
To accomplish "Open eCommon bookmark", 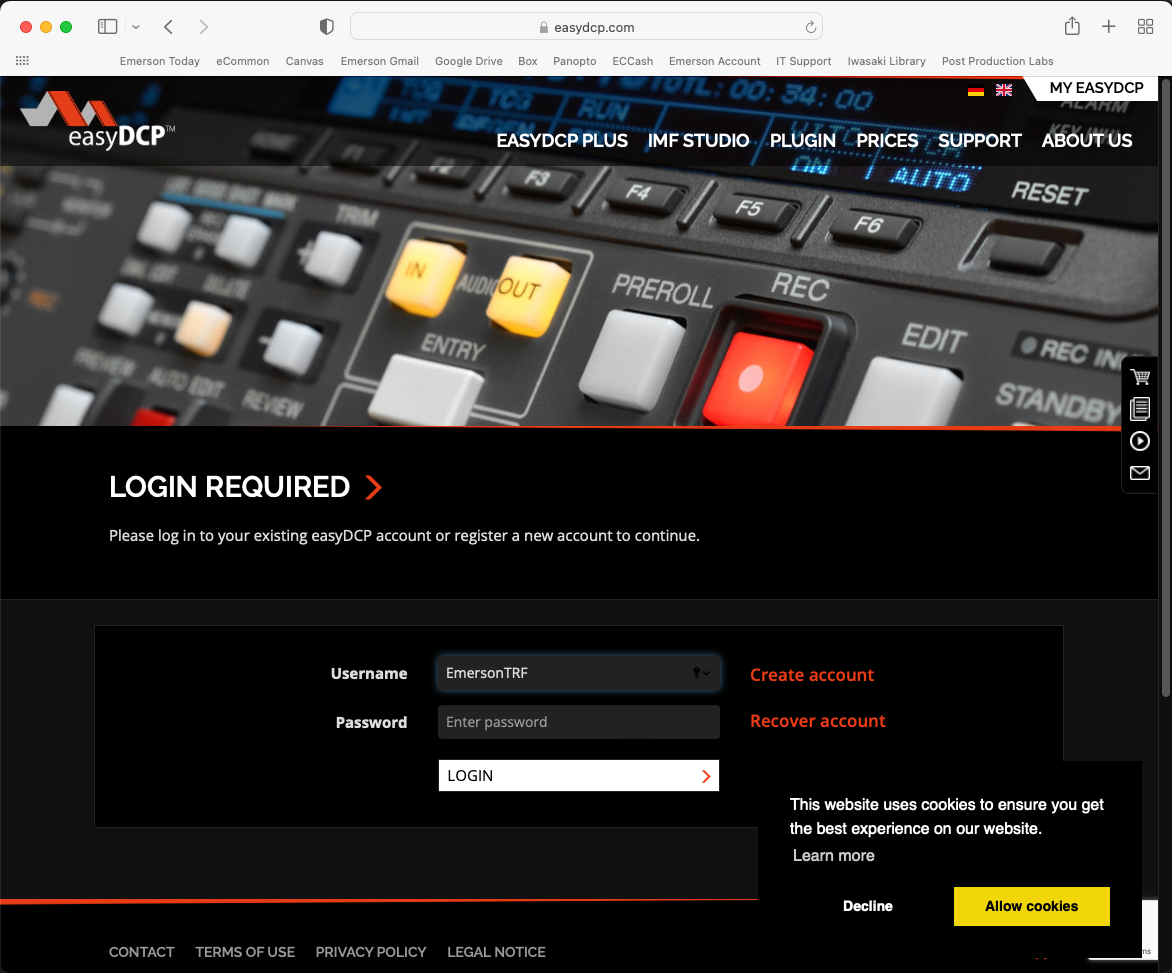I will click(243, 61).
